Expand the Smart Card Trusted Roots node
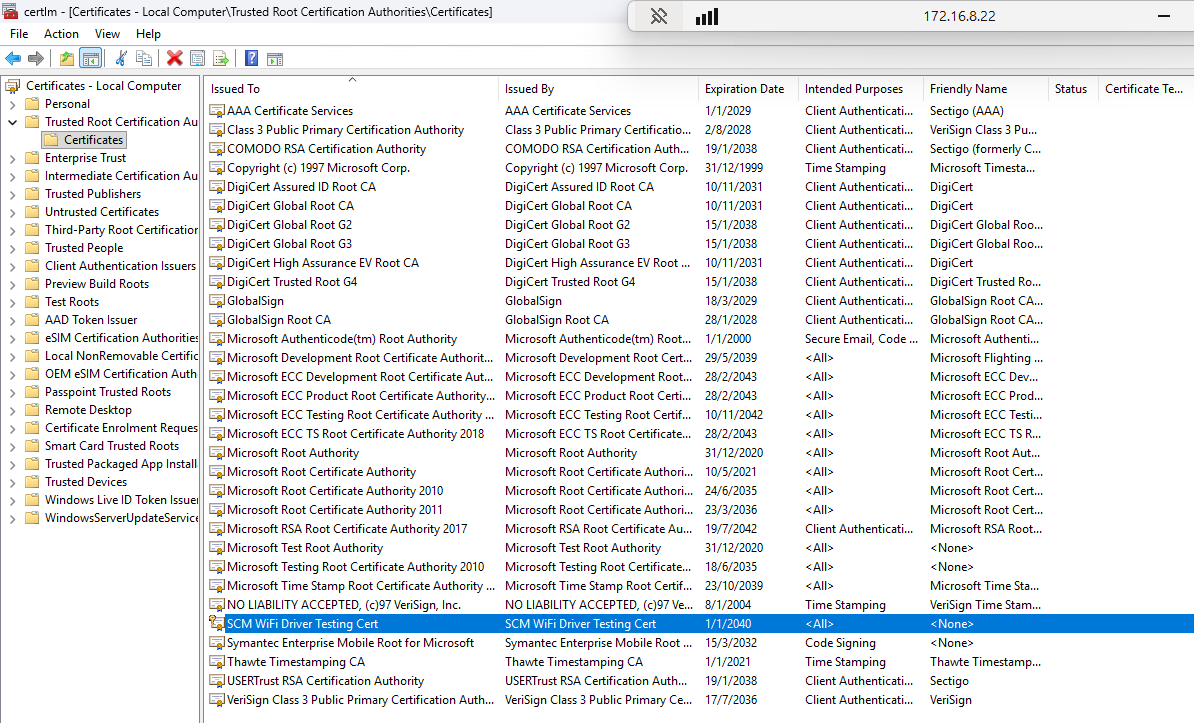 (x=12, y=446)
